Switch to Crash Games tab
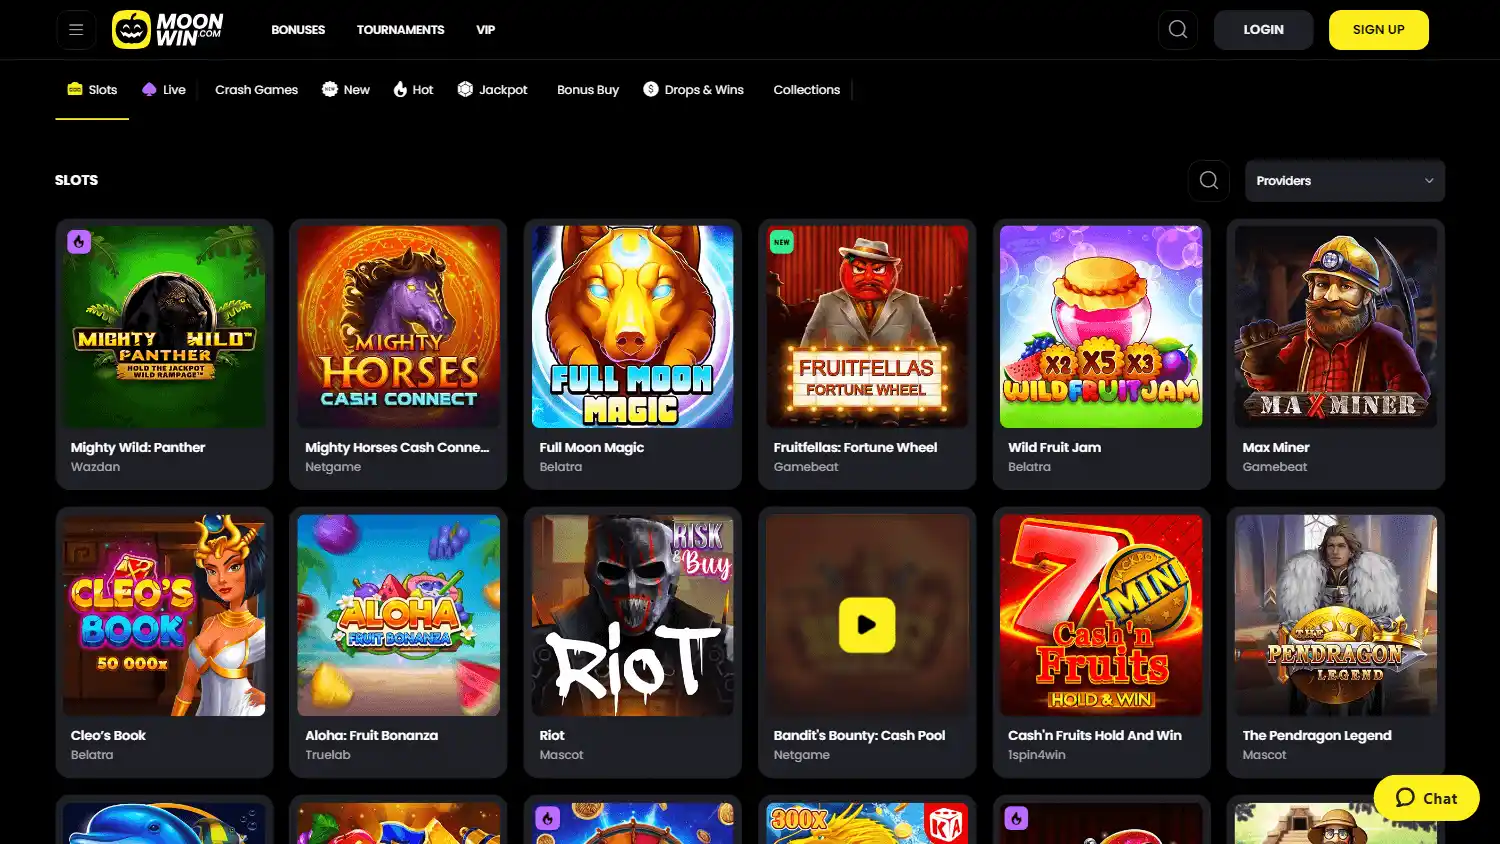 [256, 90]
